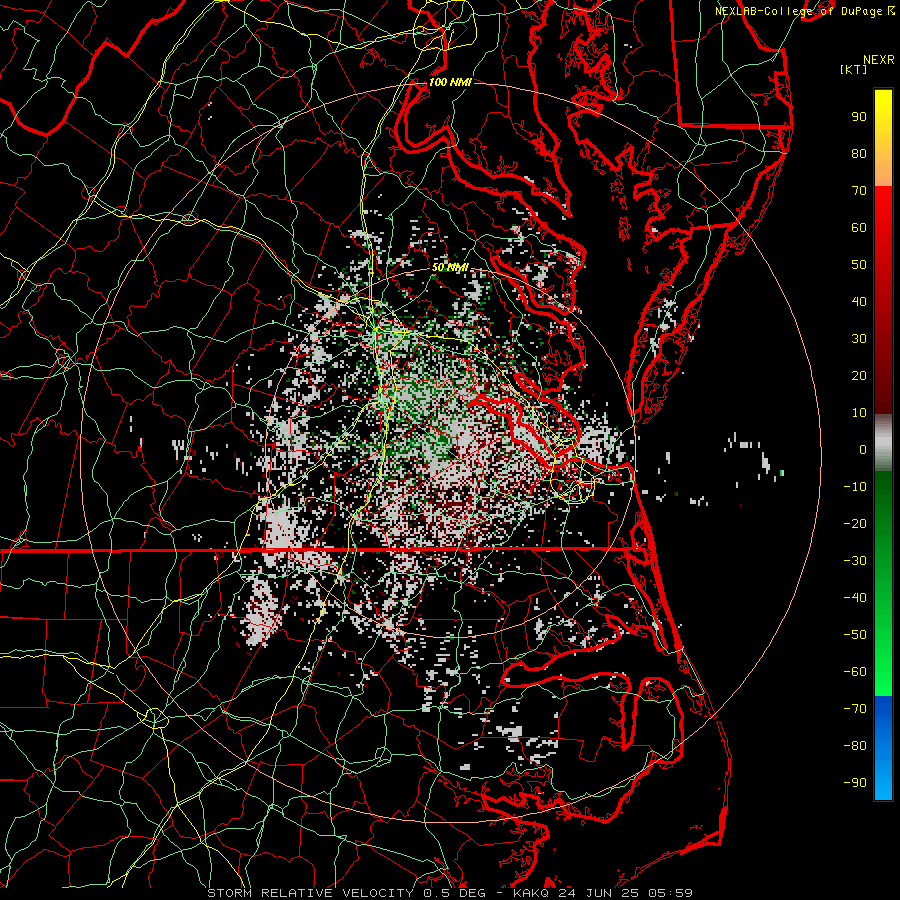This screenshot has width=900, height=900.
Task: Click the KAKQ radar site identifier in the caption
Action: pyautogui.click(x=529, y=893)
